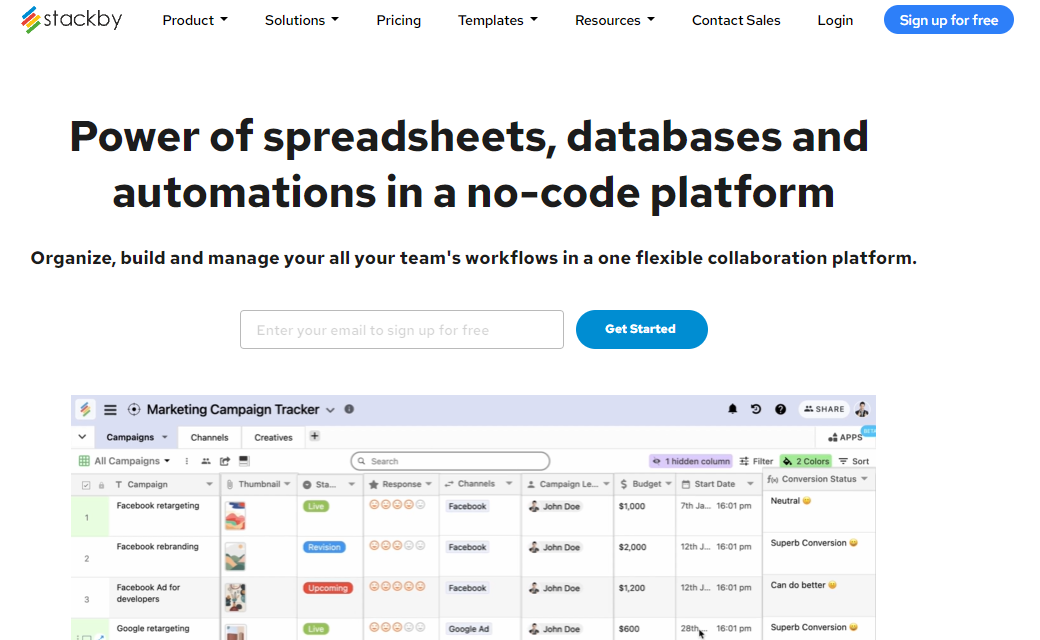Open the Thumbnail column dropdown arrow
This screenshot has height=640, width=1040.
tap(287, 484)
